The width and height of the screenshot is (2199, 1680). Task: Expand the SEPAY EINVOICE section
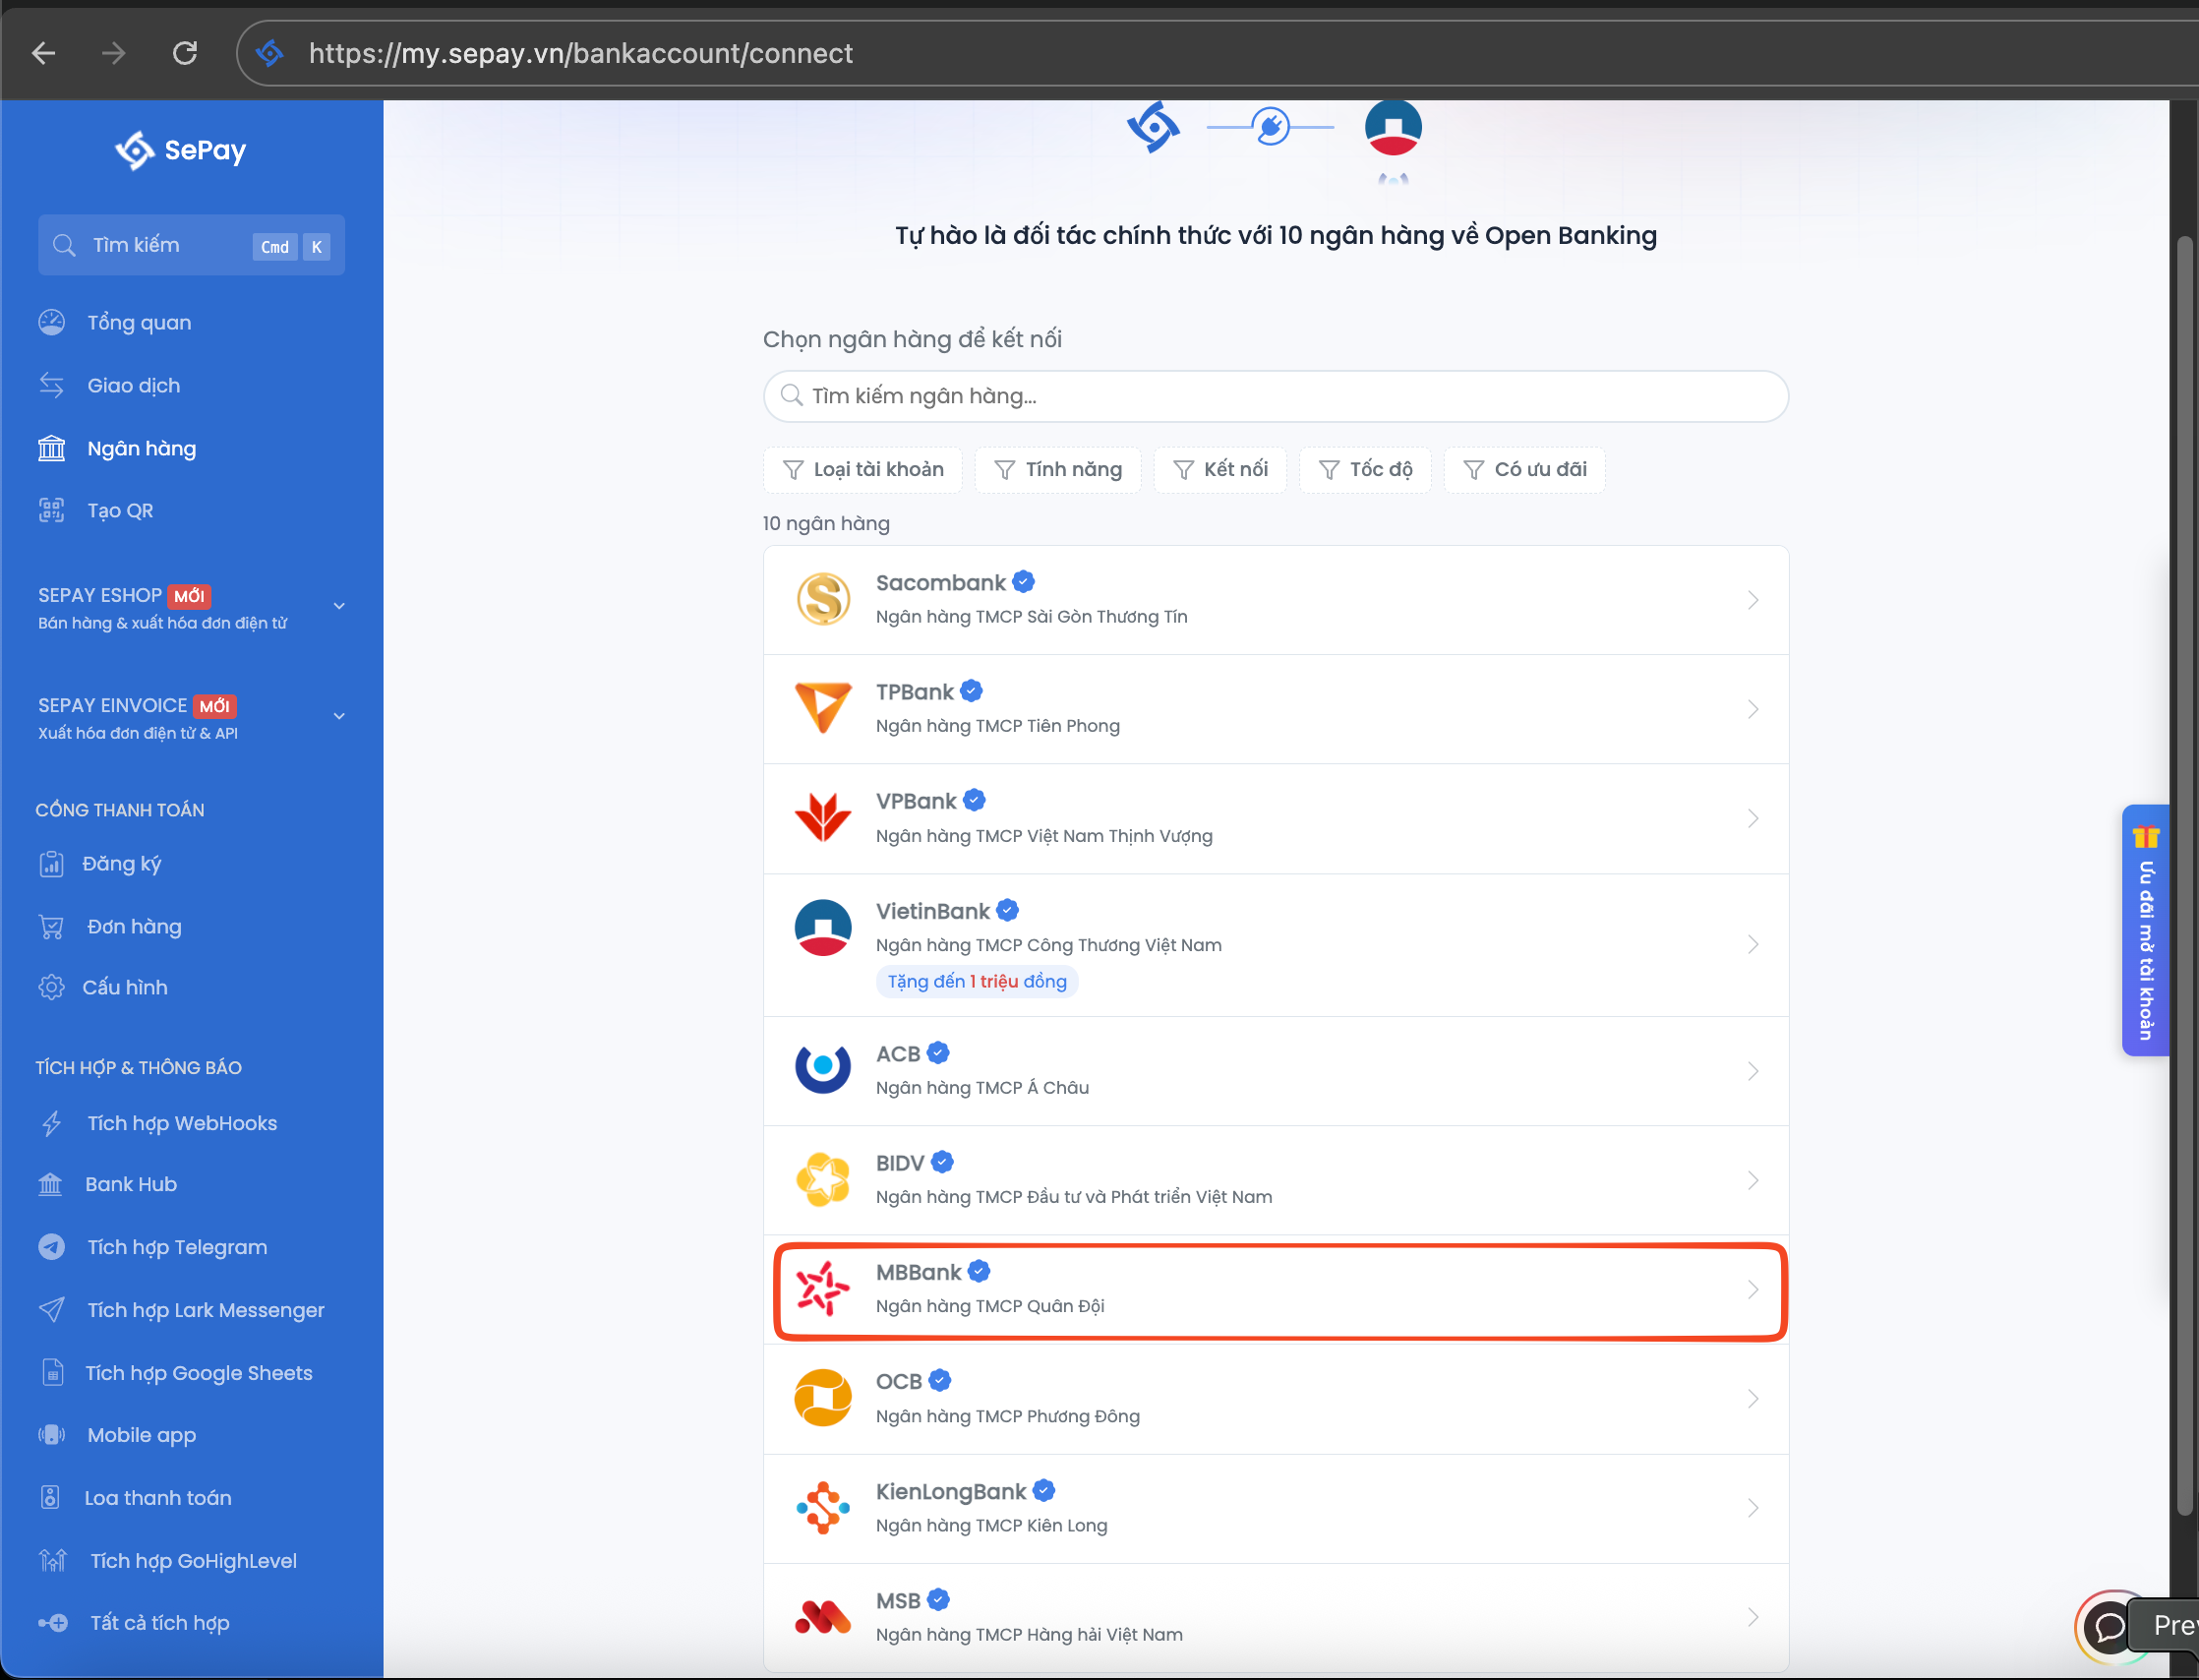[339, 716]
